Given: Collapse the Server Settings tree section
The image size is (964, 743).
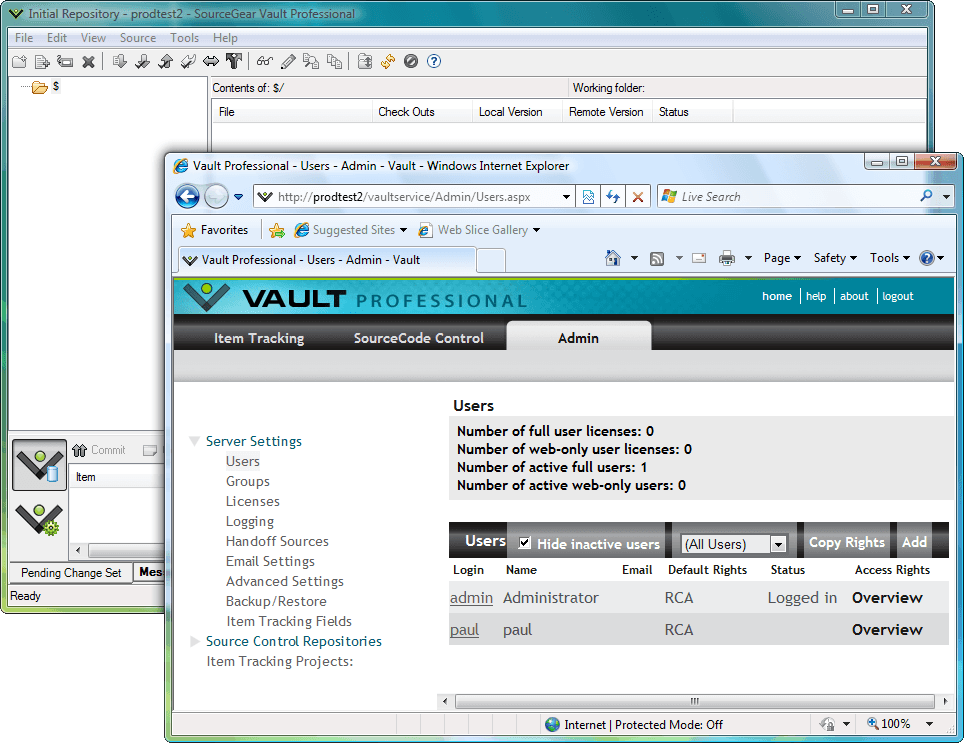Looking at the screenshot, I should (194, 441).
